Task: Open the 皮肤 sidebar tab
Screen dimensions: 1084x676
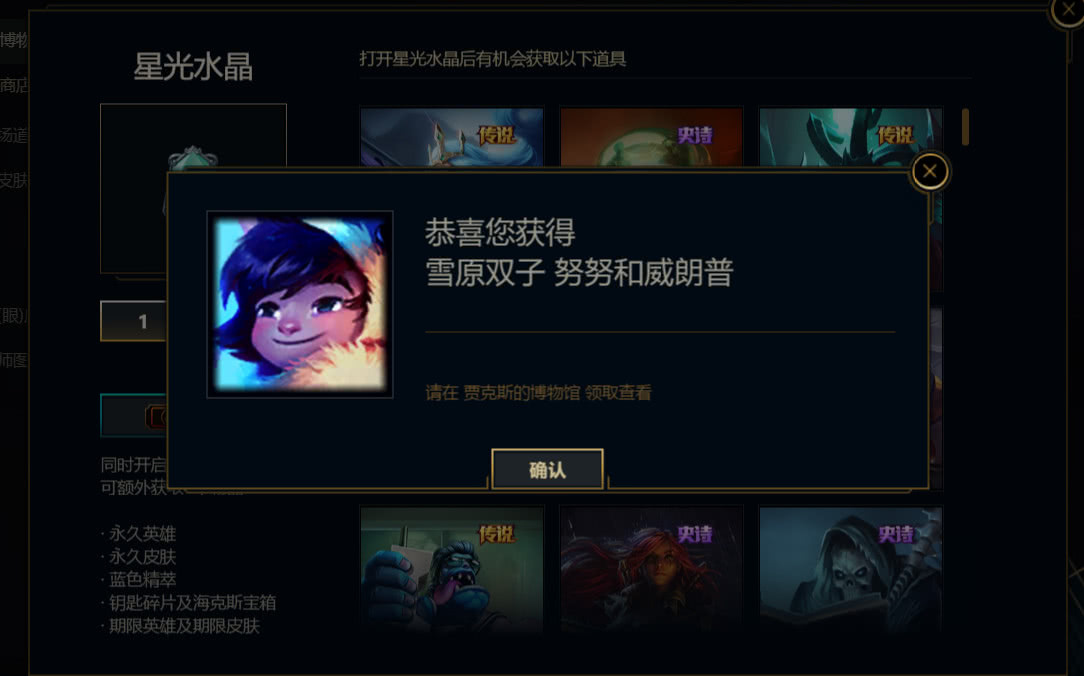Action: (13, 180)
